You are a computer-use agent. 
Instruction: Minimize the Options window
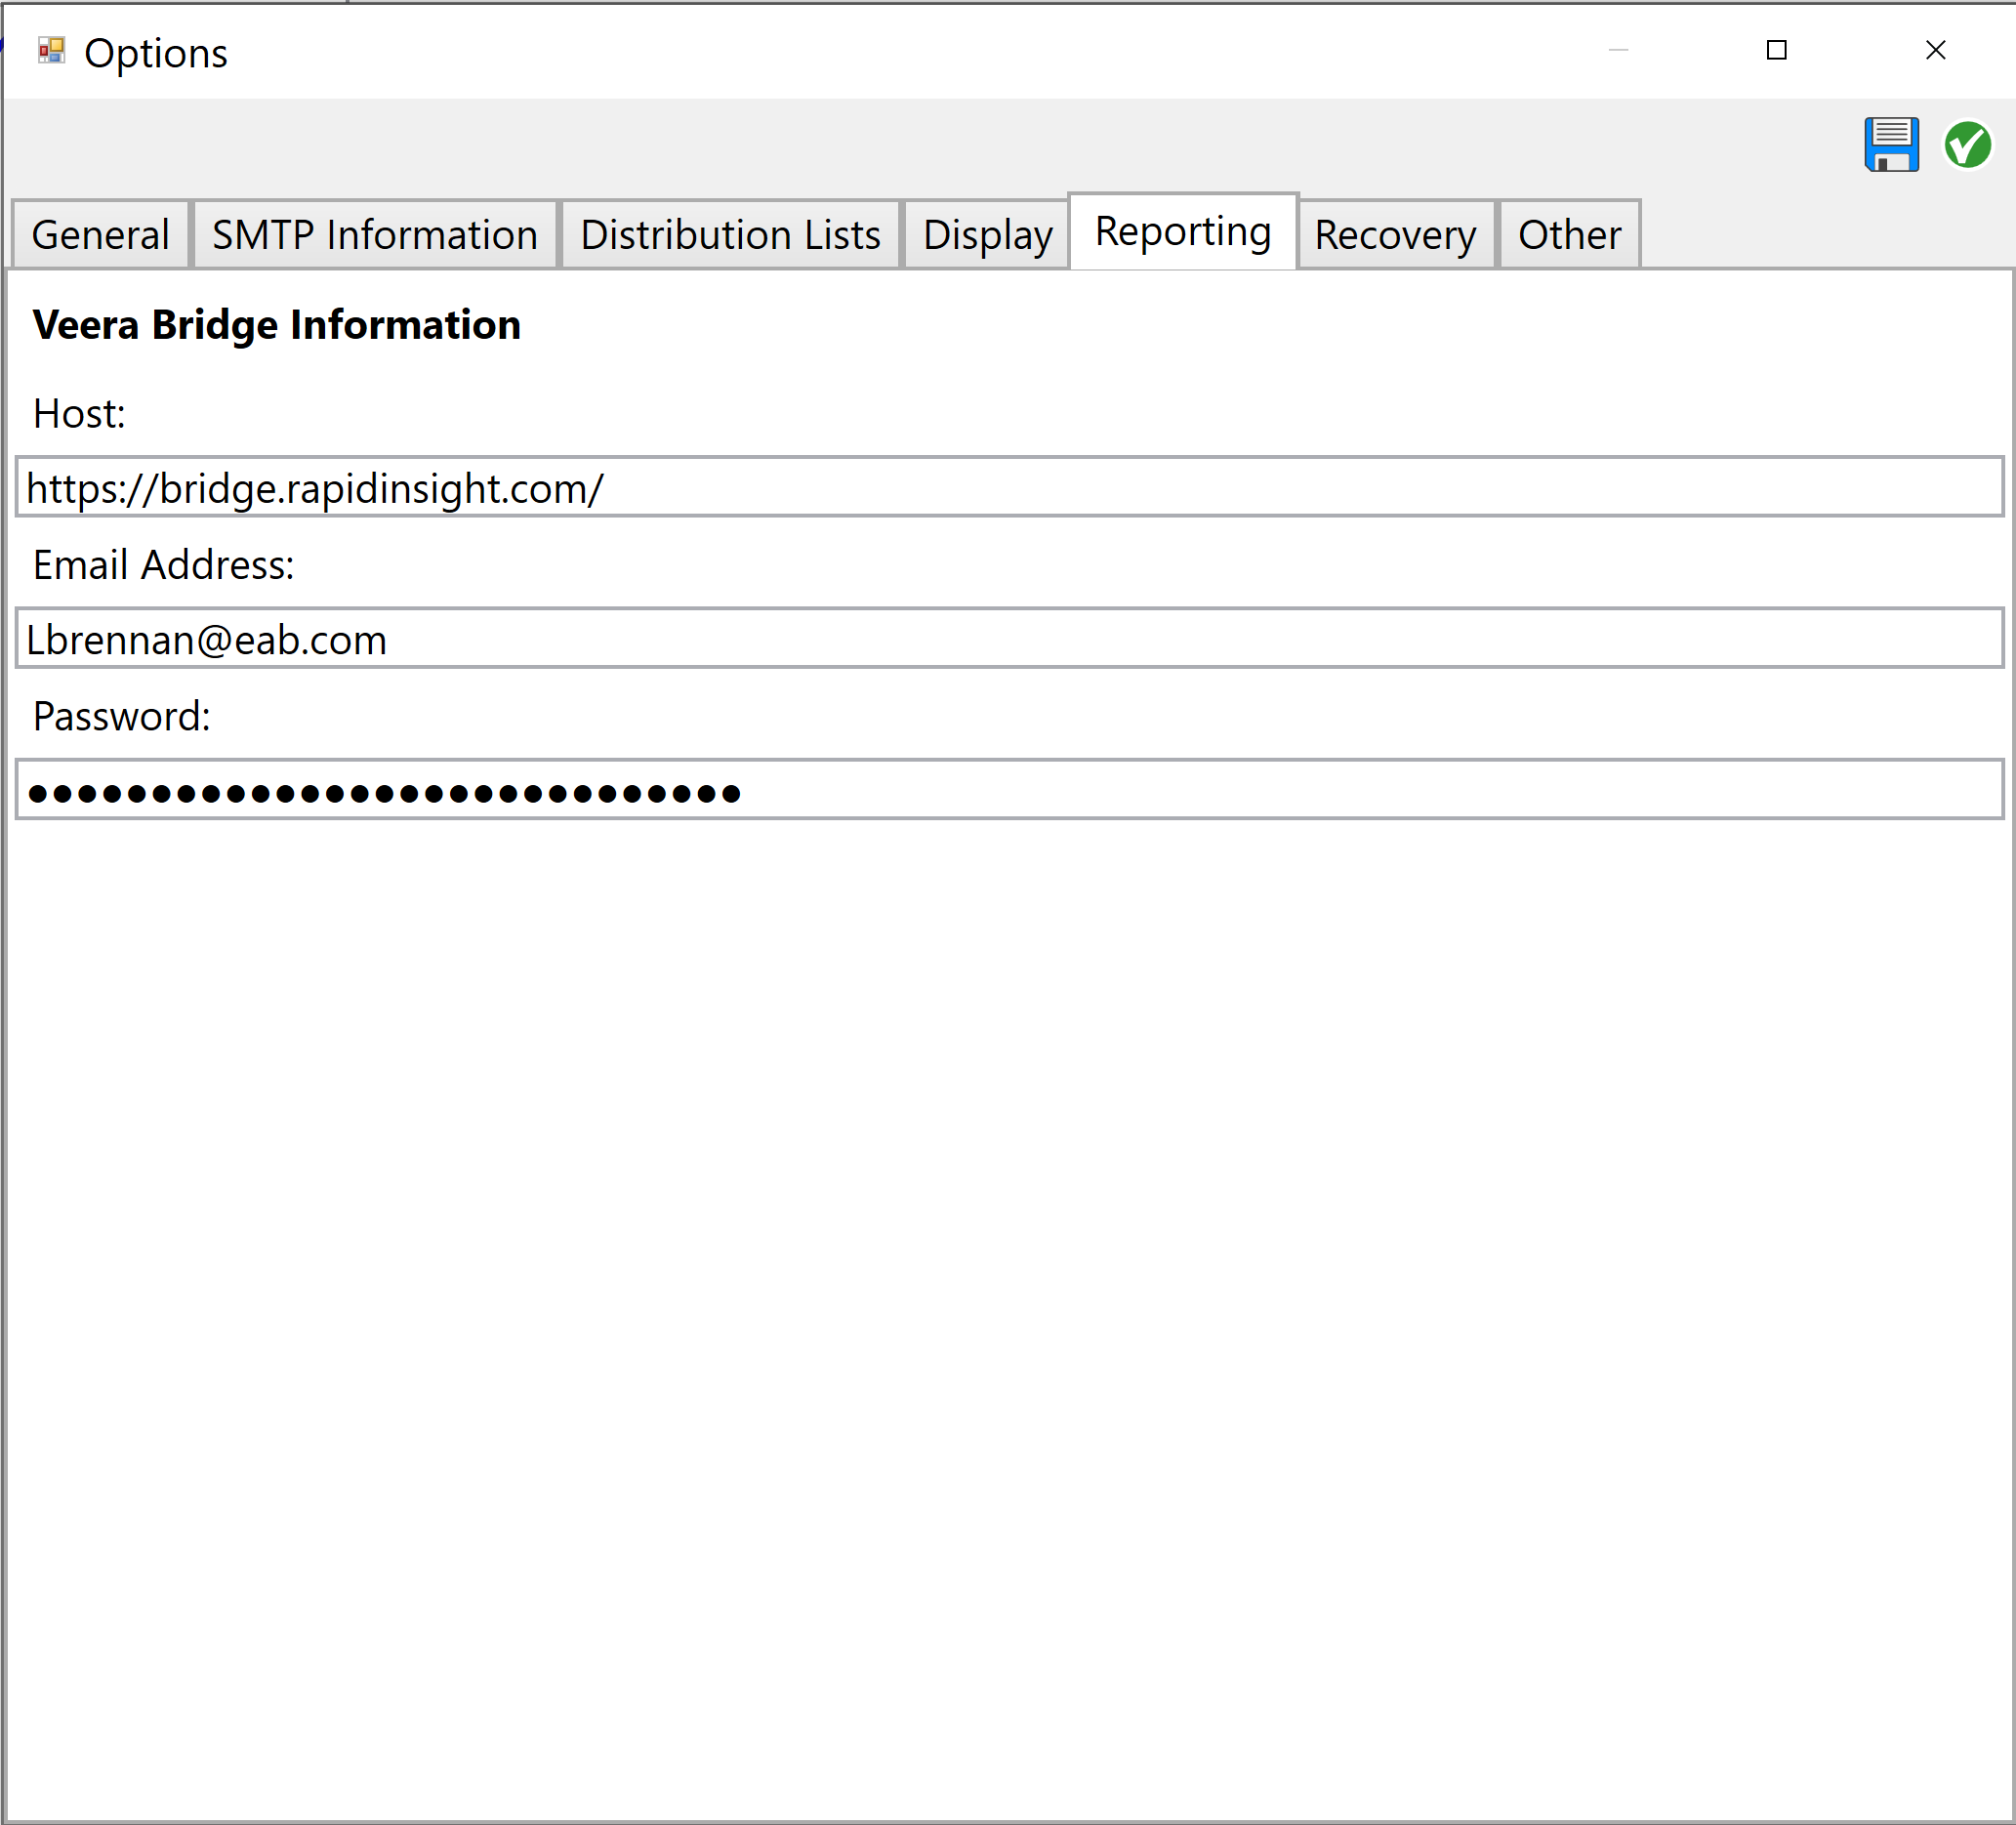click(x=1618, y=50)
